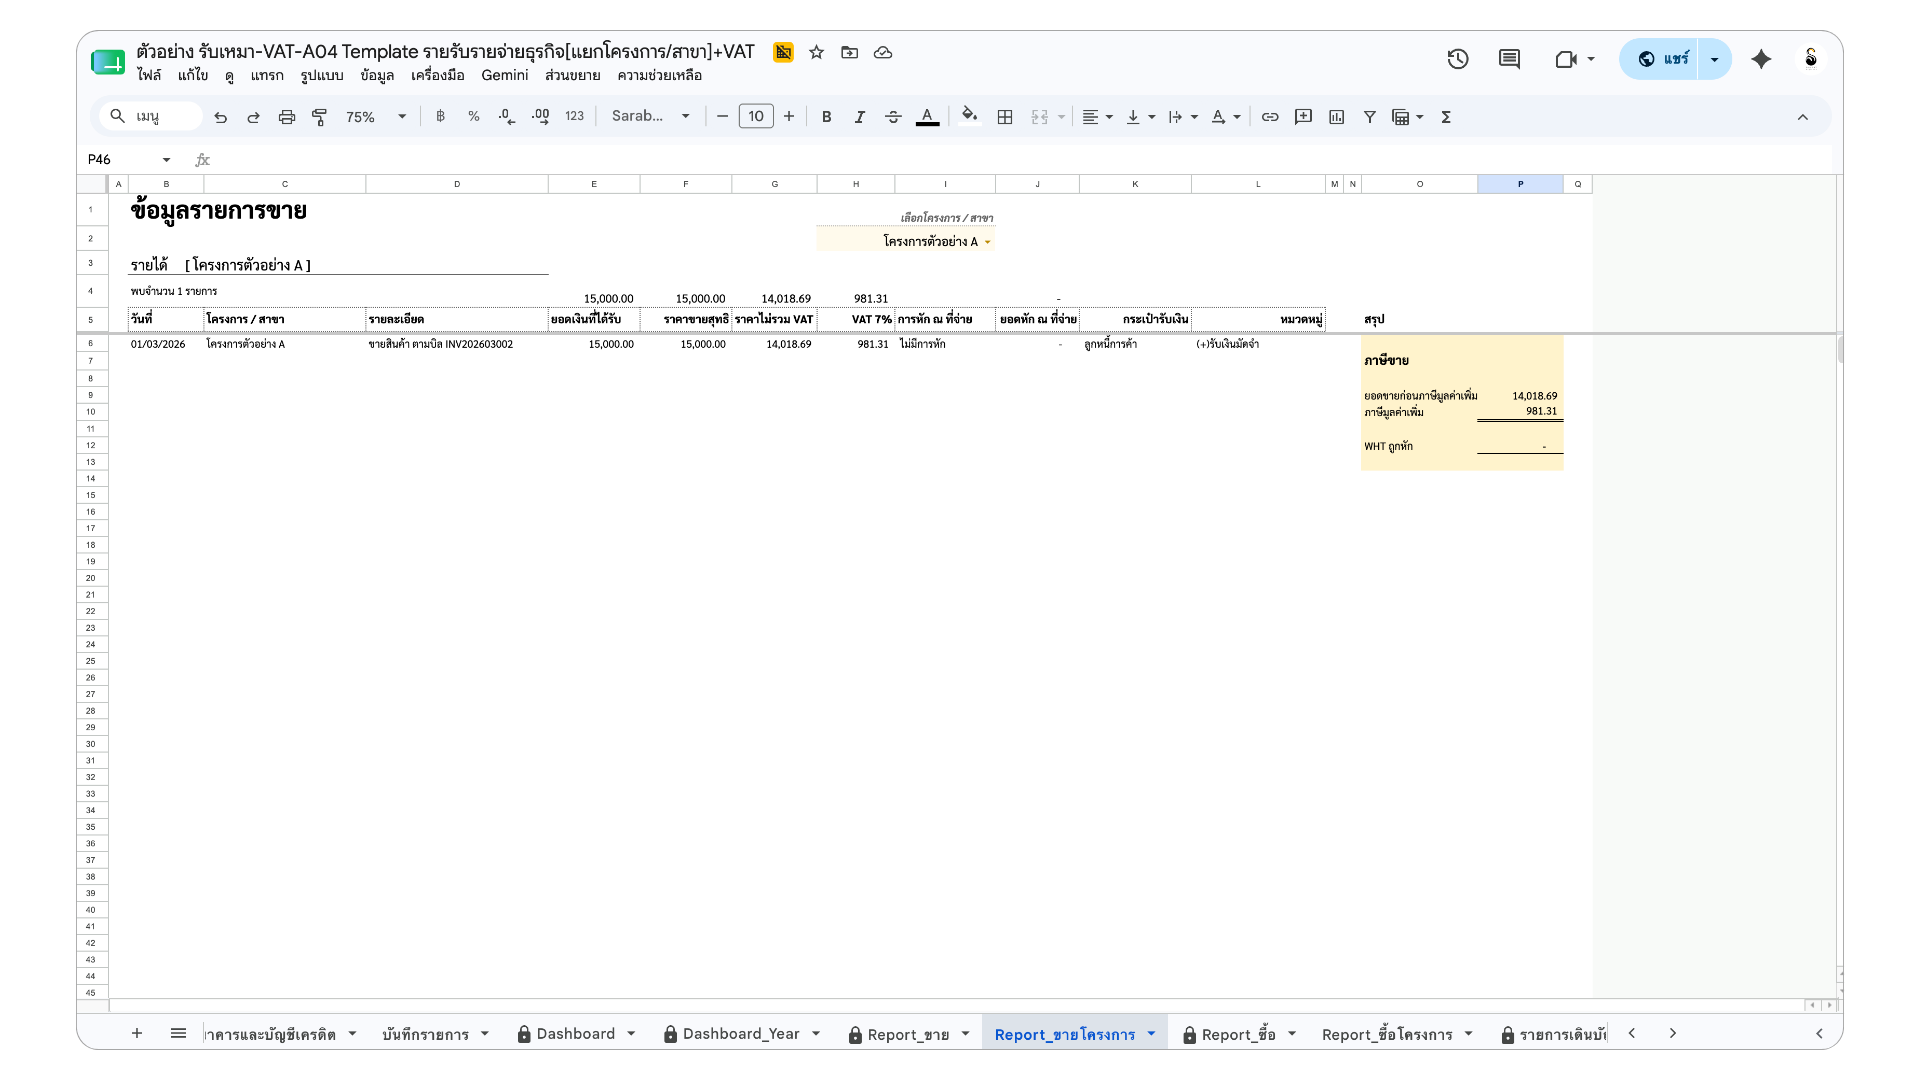Switch to Dashboard sheet tab
Image resolution: width=1920 pixels, height=1080 pixels.
(x=576, y=1034)
